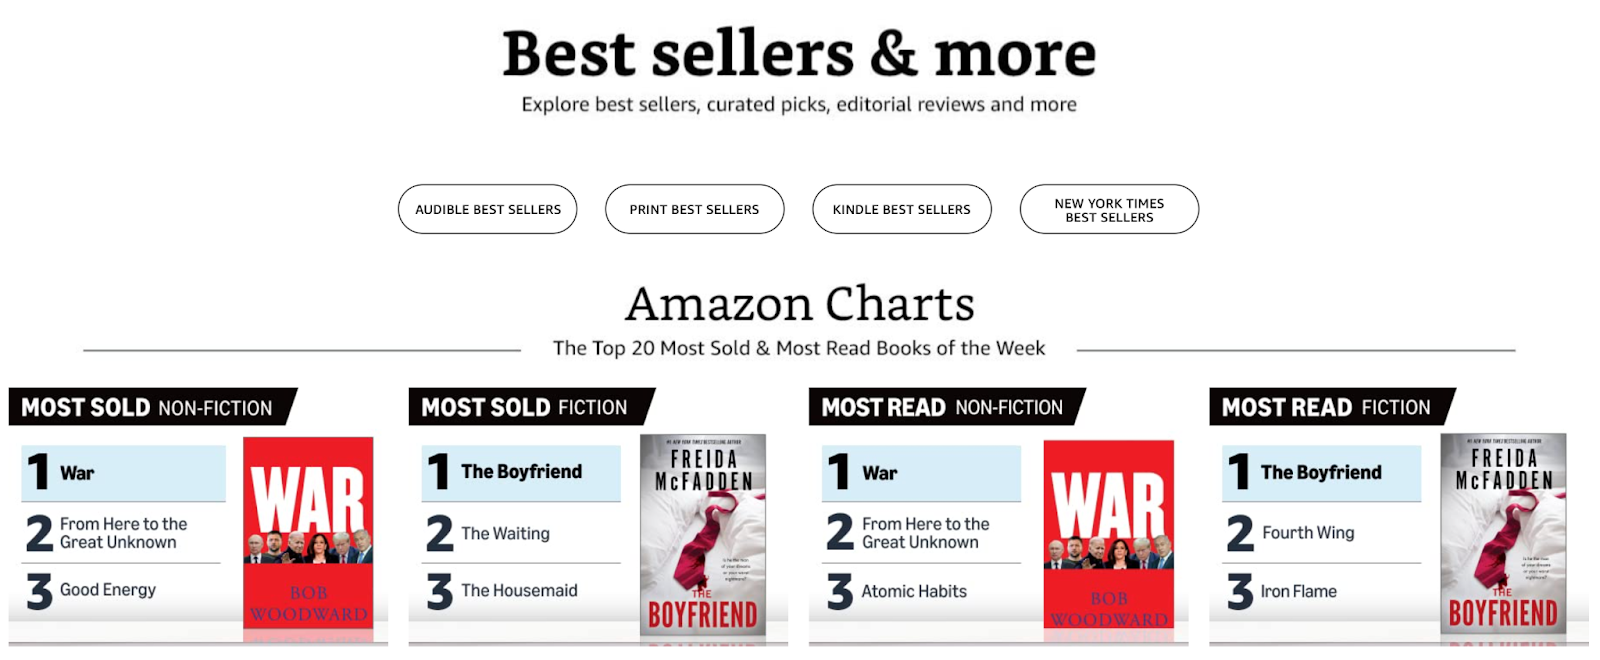Select 'The Housemaid' in Most Sold Fiction
This screenshot has height=660, width=1600.
click(517, 590)
